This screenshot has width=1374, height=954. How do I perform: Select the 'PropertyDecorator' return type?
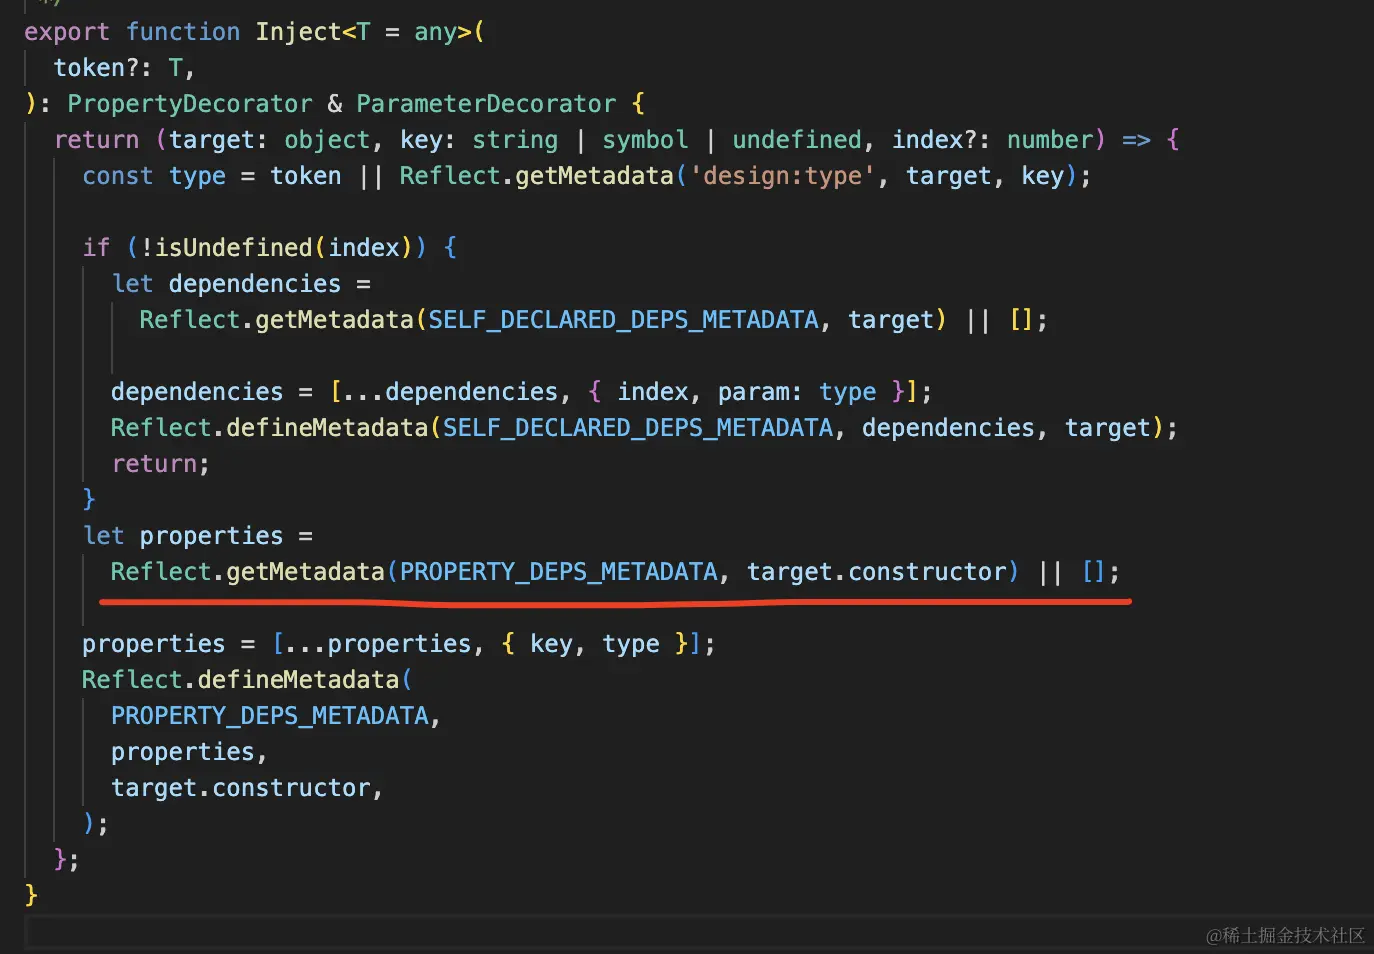coord(190,104)
